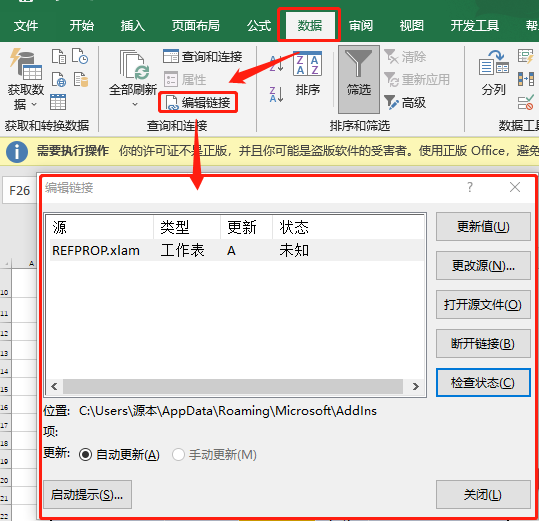The height and width of the screenshot is (521, 539).
Task: Click the From Text/CSV icon
Action: (59, 56)
